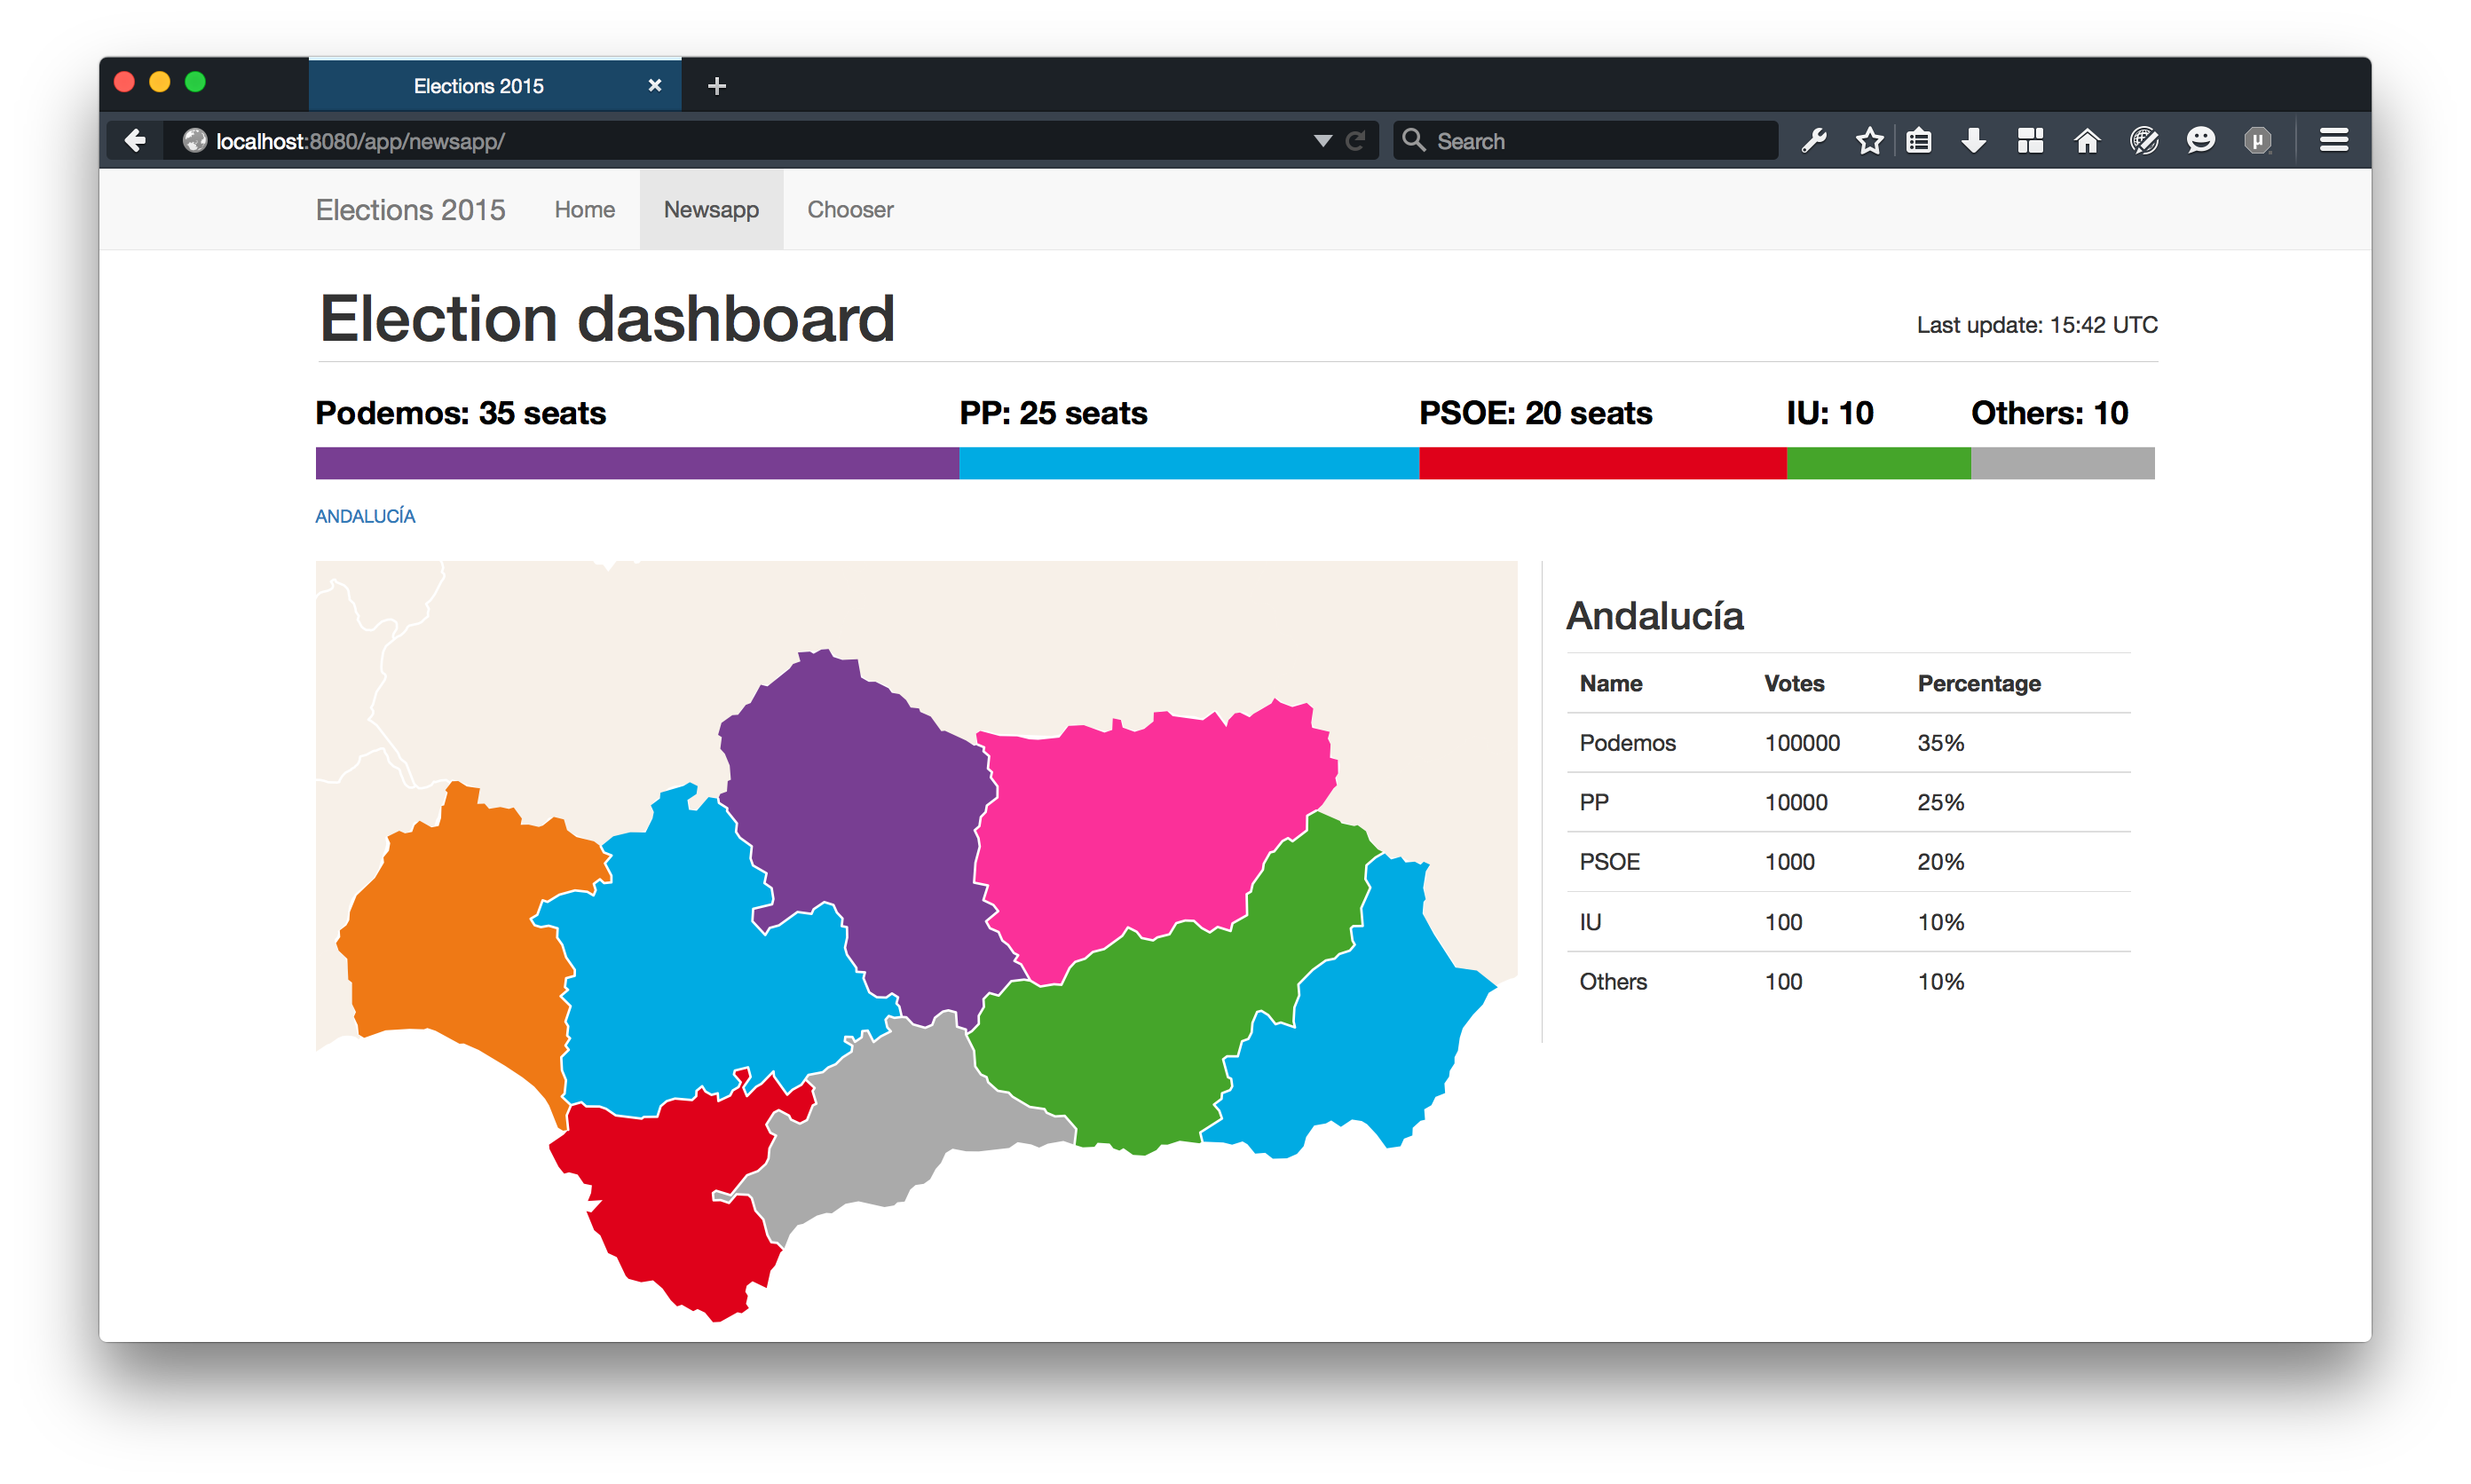Image resolution: width=2471 pixels, height=1484 pixels.
Task: Click the purple Podemos seats bar
Action: (637, 463)
